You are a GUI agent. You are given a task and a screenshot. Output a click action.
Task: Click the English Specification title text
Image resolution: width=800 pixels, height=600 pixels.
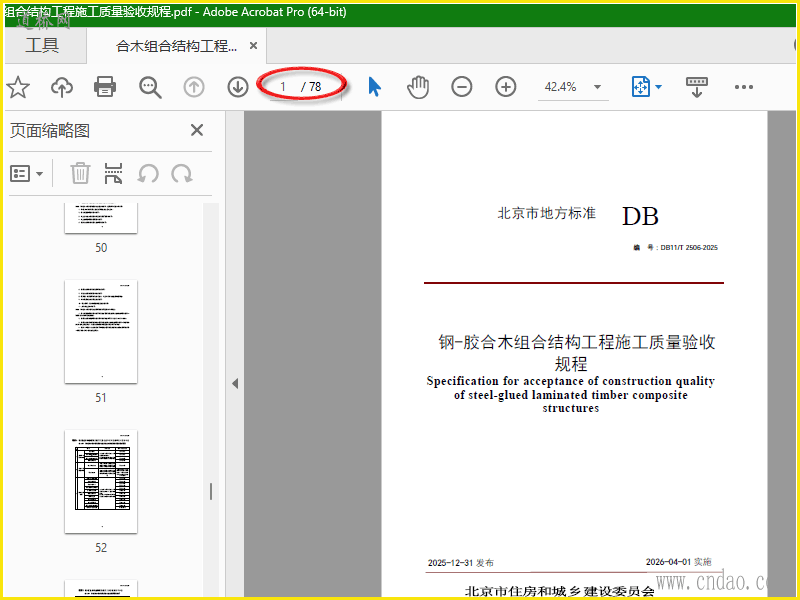(570, 394)
